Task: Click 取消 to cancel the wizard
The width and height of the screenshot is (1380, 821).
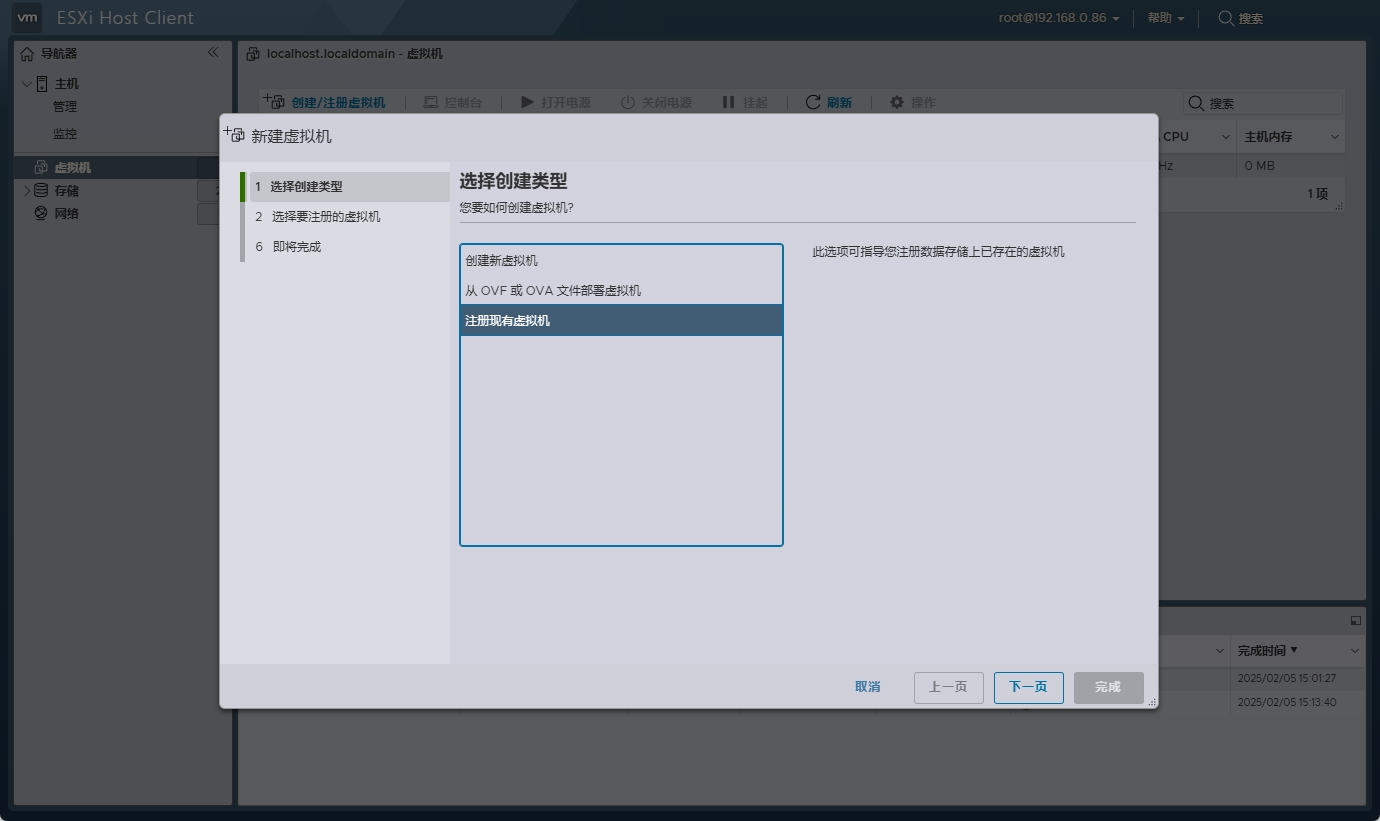Action: (867, 687)
